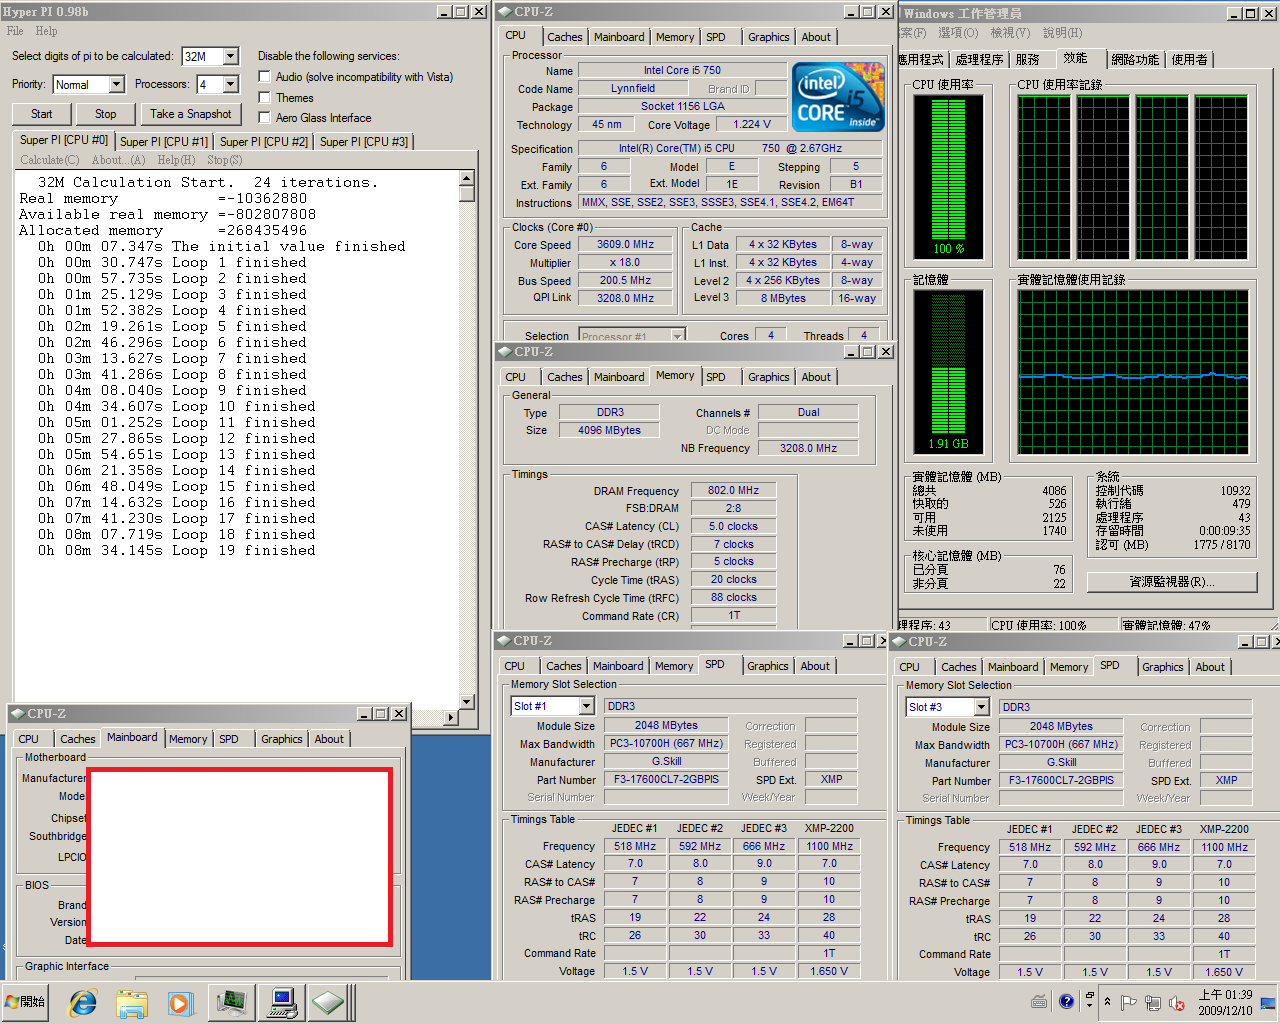Viewport: 1280px width, 1024px height.
Task: Open Hyper PI Help menu
Action: pos(47,31)
